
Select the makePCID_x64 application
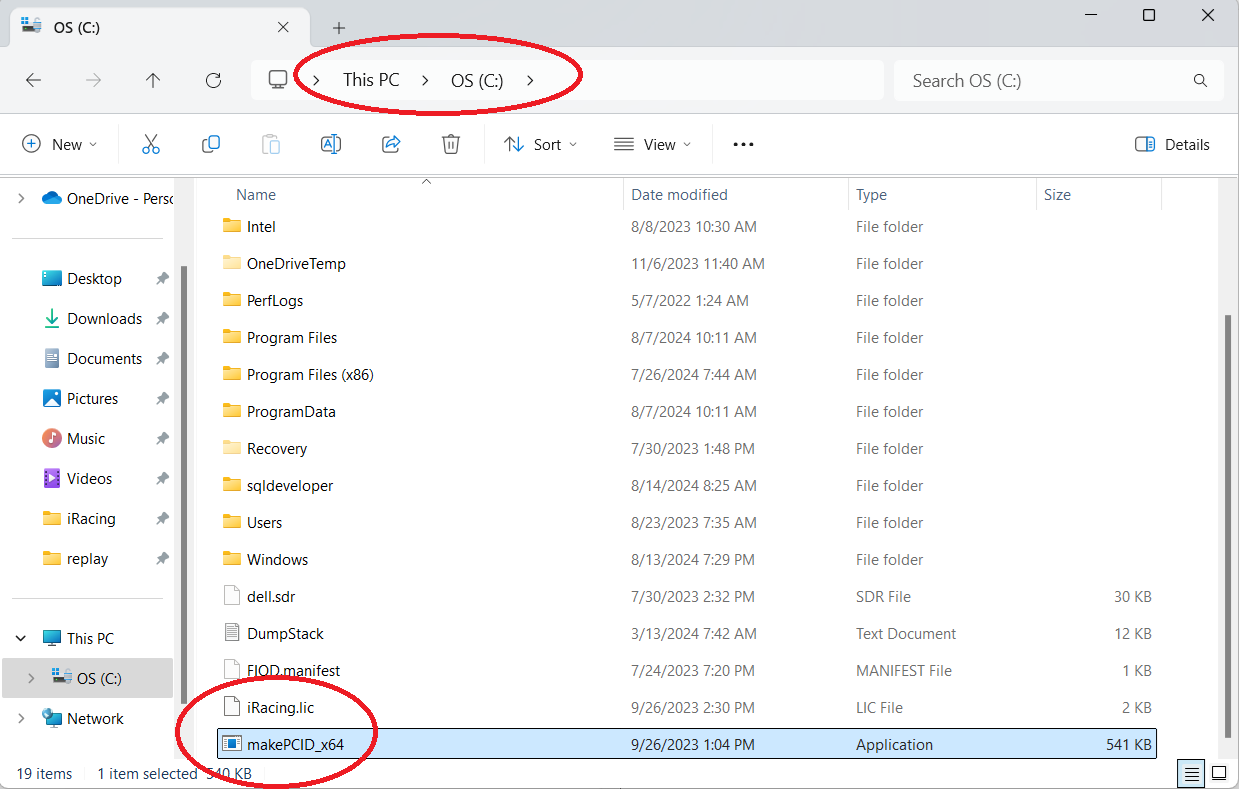click(x=687, y=745)
